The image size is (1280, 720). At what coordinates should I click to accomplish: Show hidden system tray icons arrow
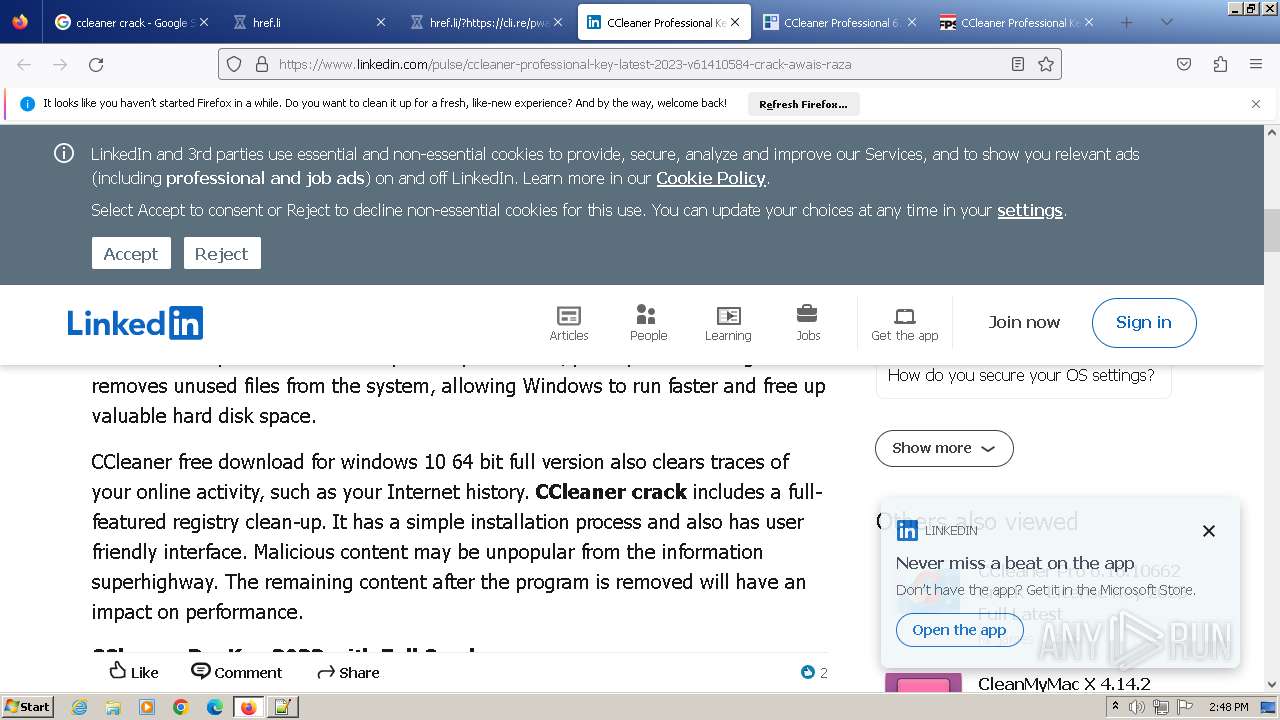1115,707
